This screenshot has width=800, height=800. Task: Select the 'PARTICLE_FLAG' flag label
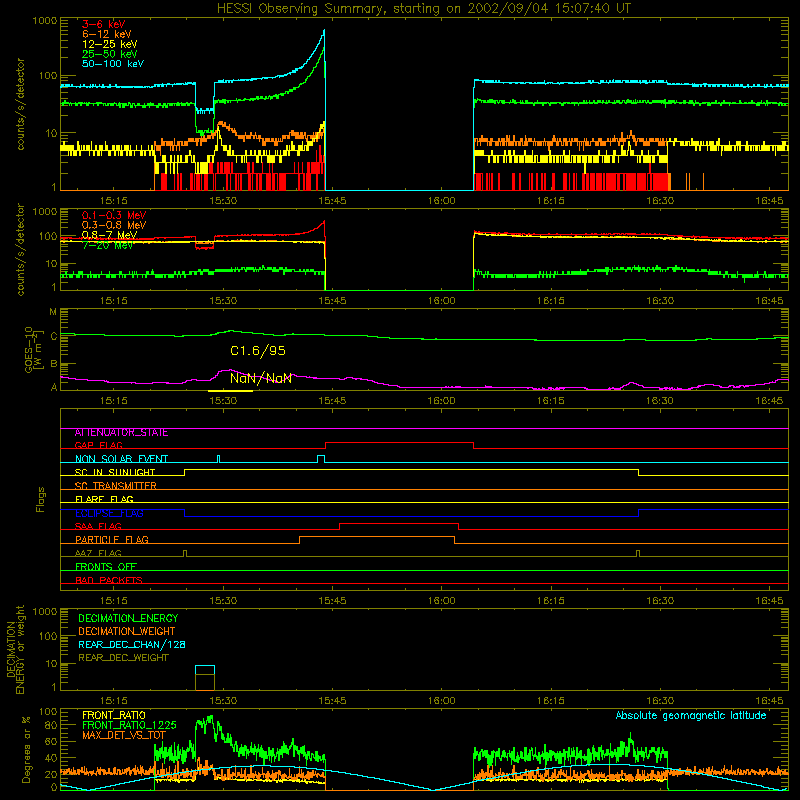pyautogui.click(x=112, y=539)
